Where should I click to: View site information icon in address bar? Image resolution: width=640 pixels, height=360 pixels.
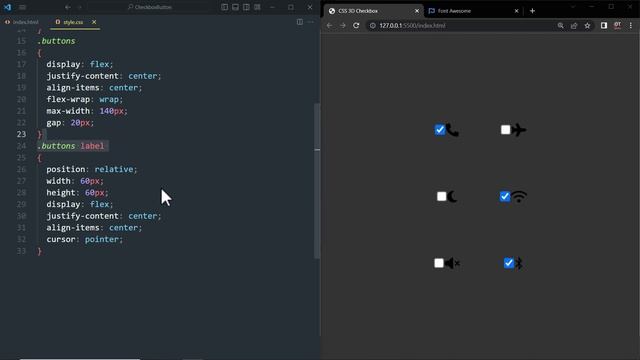click(x=372, y=26)
